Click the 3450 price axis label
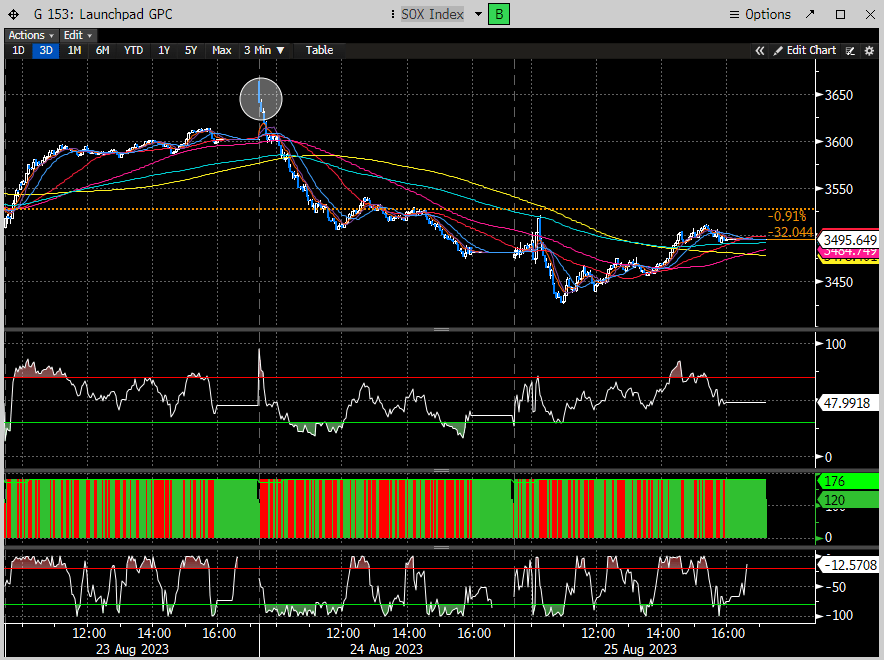 (838, 282)
